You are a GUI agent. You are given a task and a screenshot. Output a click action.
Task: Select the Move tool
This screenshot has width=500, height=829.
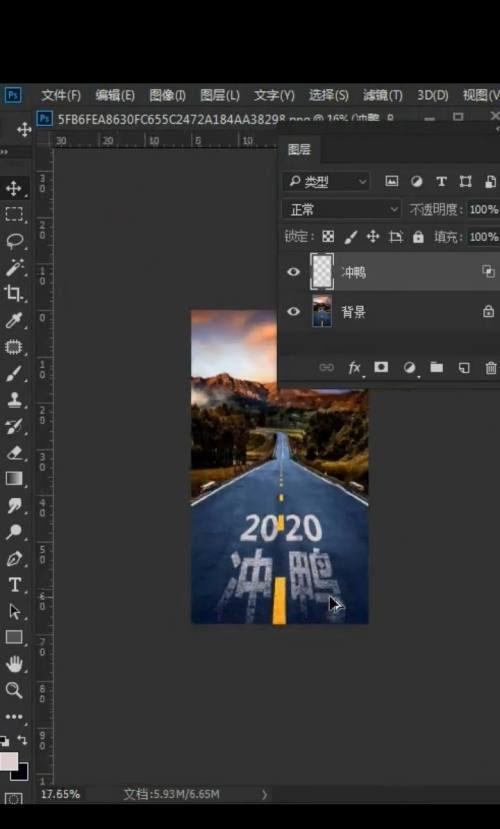tap(14, 188)
